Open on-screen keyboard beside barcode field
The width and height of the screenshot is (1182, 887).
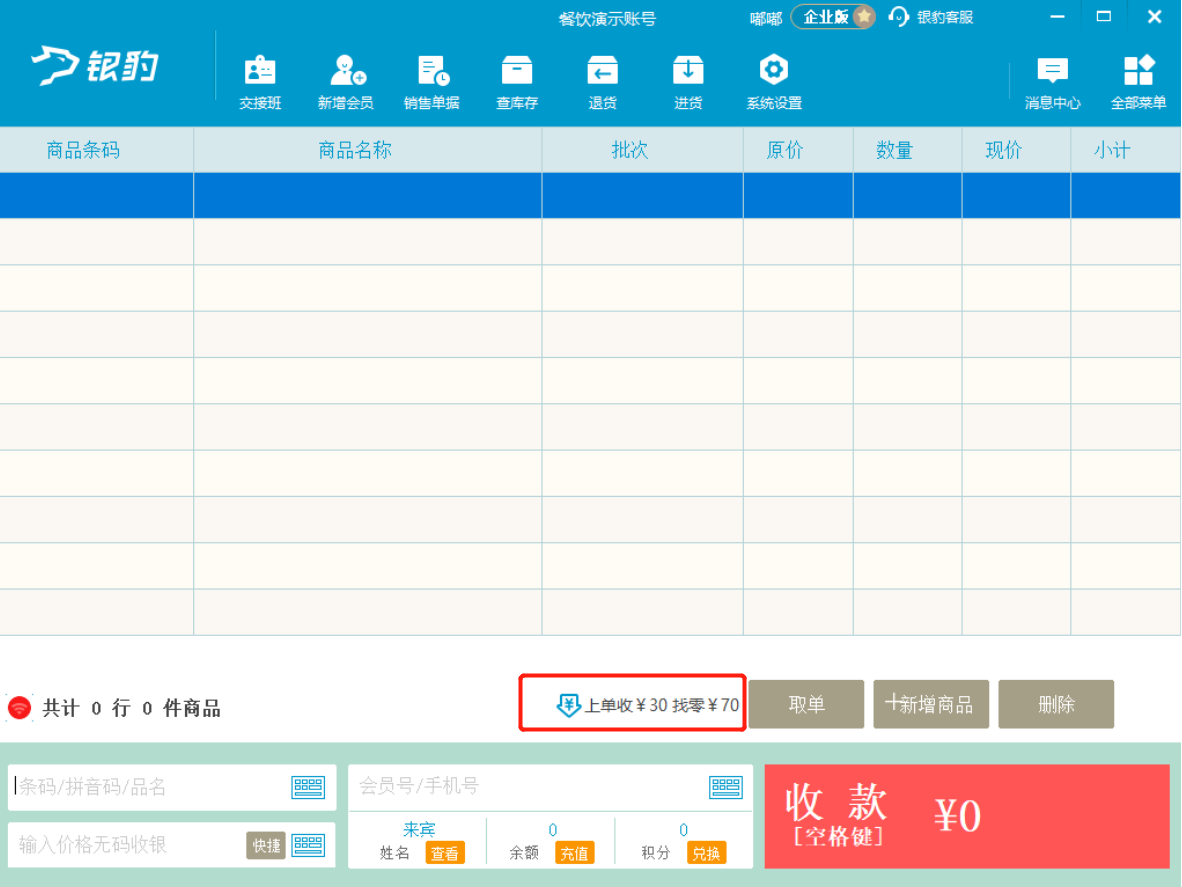click(308, 788)
